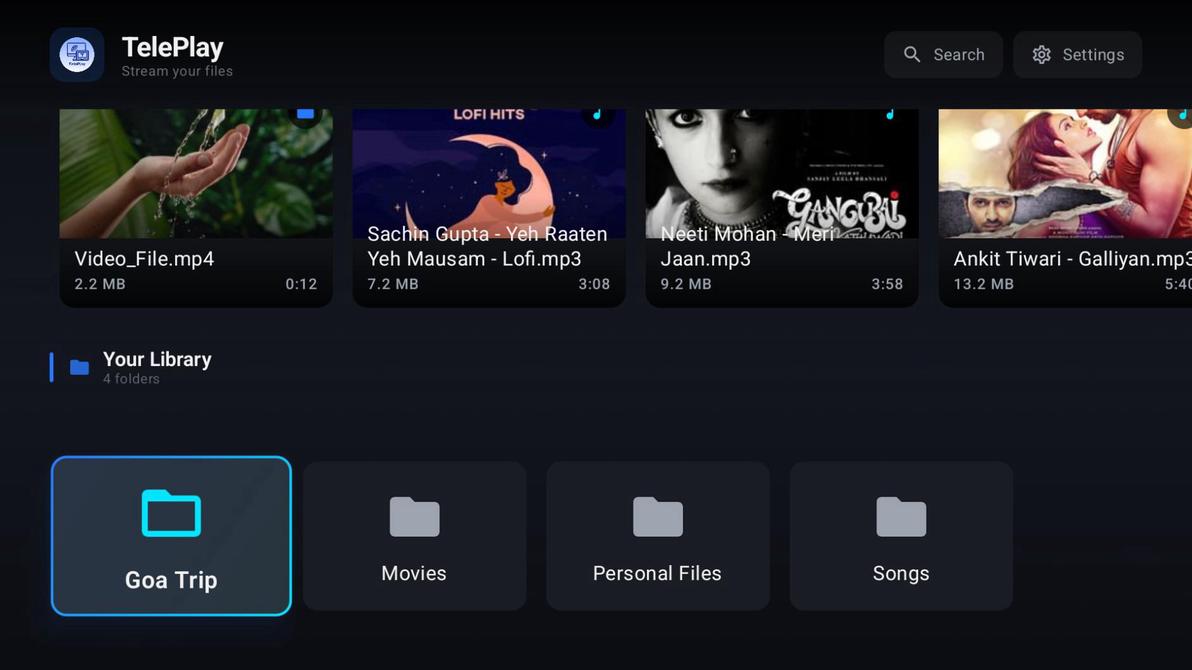Click the Settings gear icon
The height and width of the screenshot is (670, 1192).
tap(1041, 55)
